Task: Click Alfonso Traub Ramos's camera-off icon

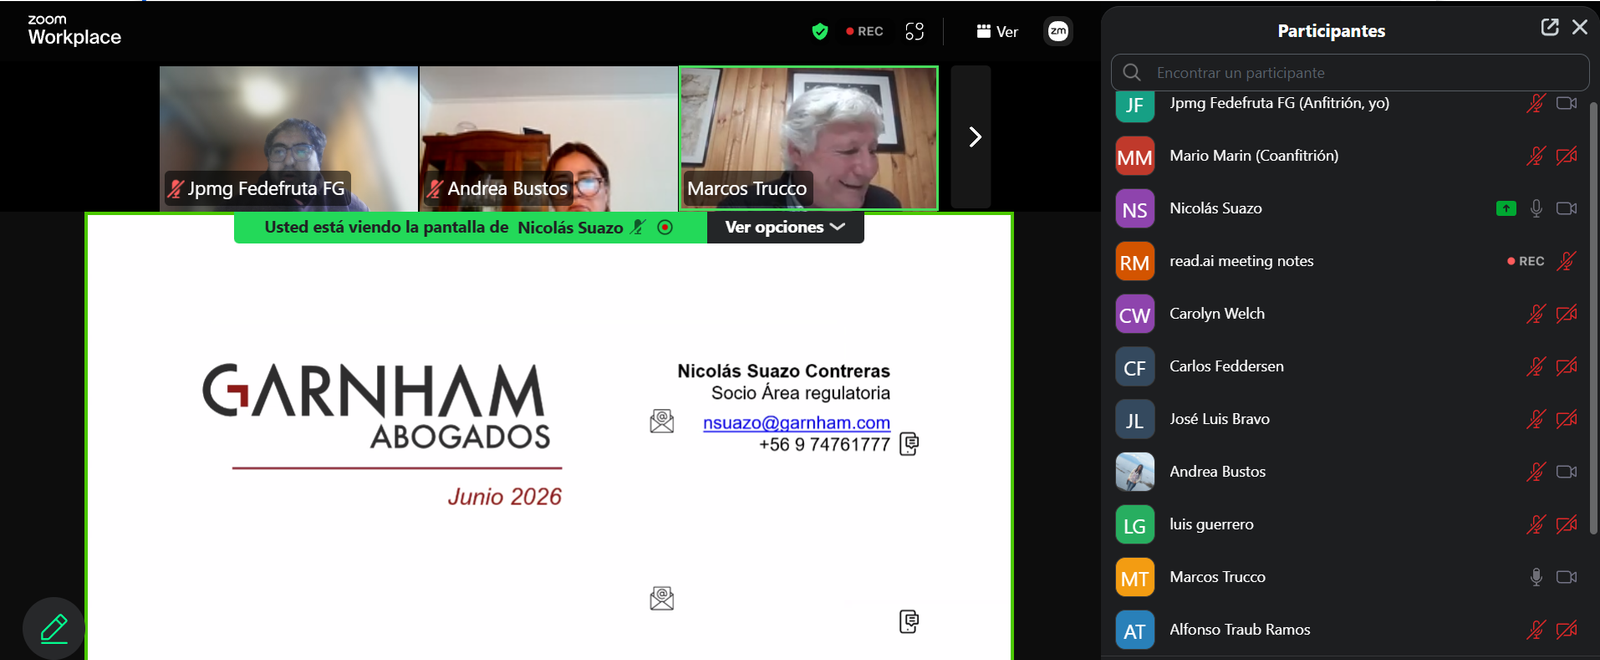Action: pyautogui.click(x=1567, y=630)
